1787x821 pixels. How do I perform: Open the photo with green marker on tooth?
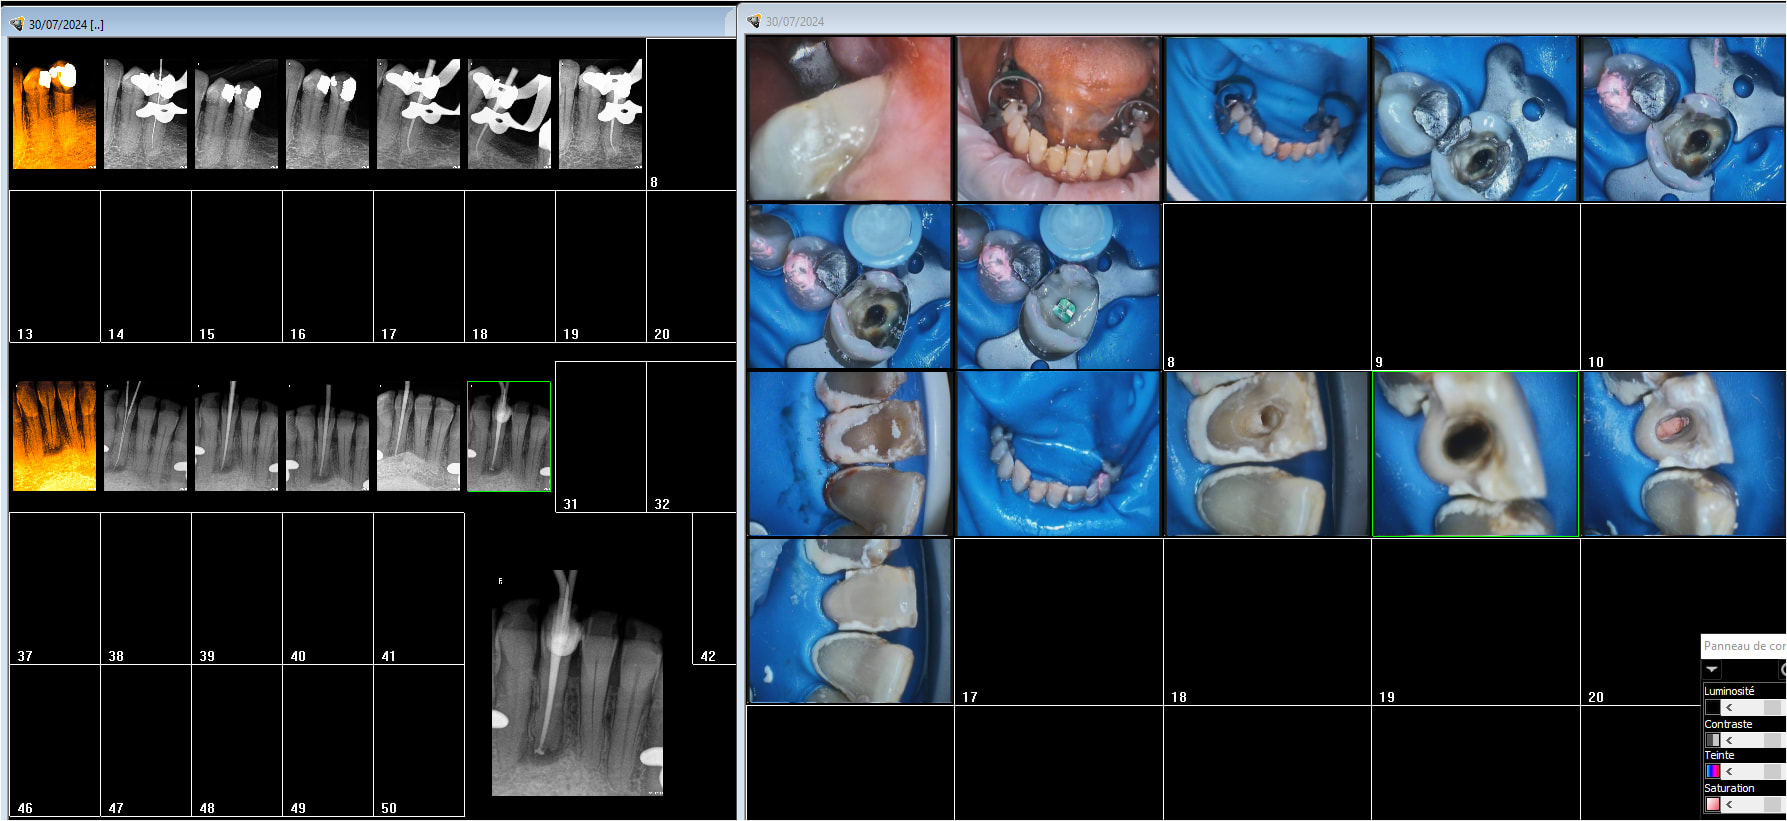[x=1058, y=287]
